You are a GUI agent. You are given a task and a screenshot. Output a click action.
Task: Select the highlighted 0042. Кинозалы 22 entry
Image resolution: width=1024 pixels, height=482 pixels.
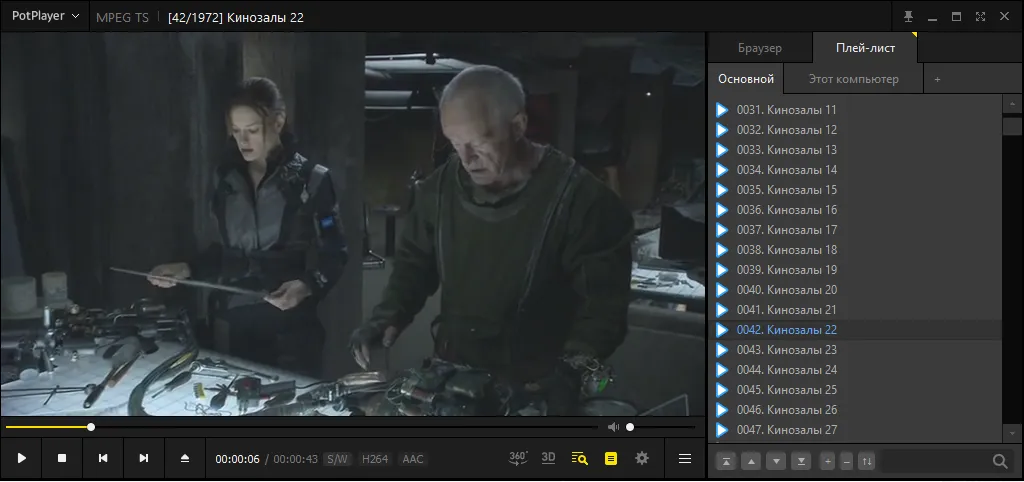coord(855,330)
